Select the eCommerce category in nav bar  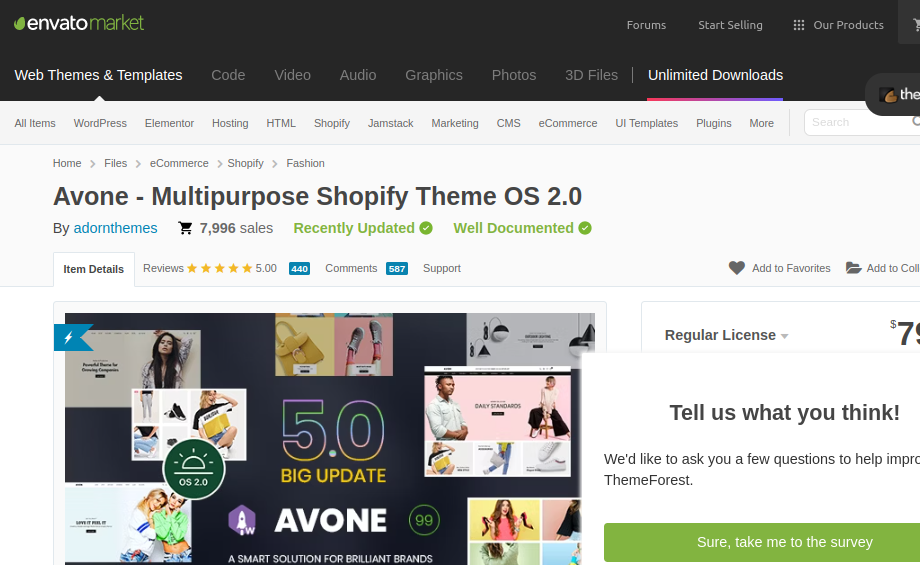tap(567, 123)
